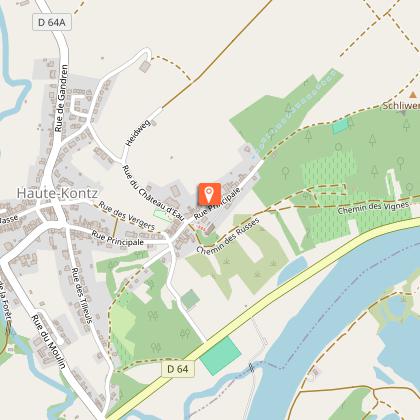Click the dark green square near the white track
Viewport: 420px width, 420px height.
click(190, 299)
